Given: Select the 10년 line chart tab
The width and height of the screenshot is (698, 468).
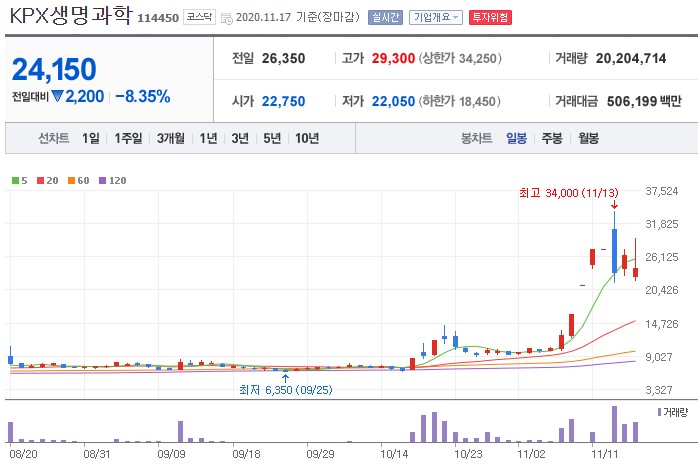Looking at the screenshot, I should 307,138.
